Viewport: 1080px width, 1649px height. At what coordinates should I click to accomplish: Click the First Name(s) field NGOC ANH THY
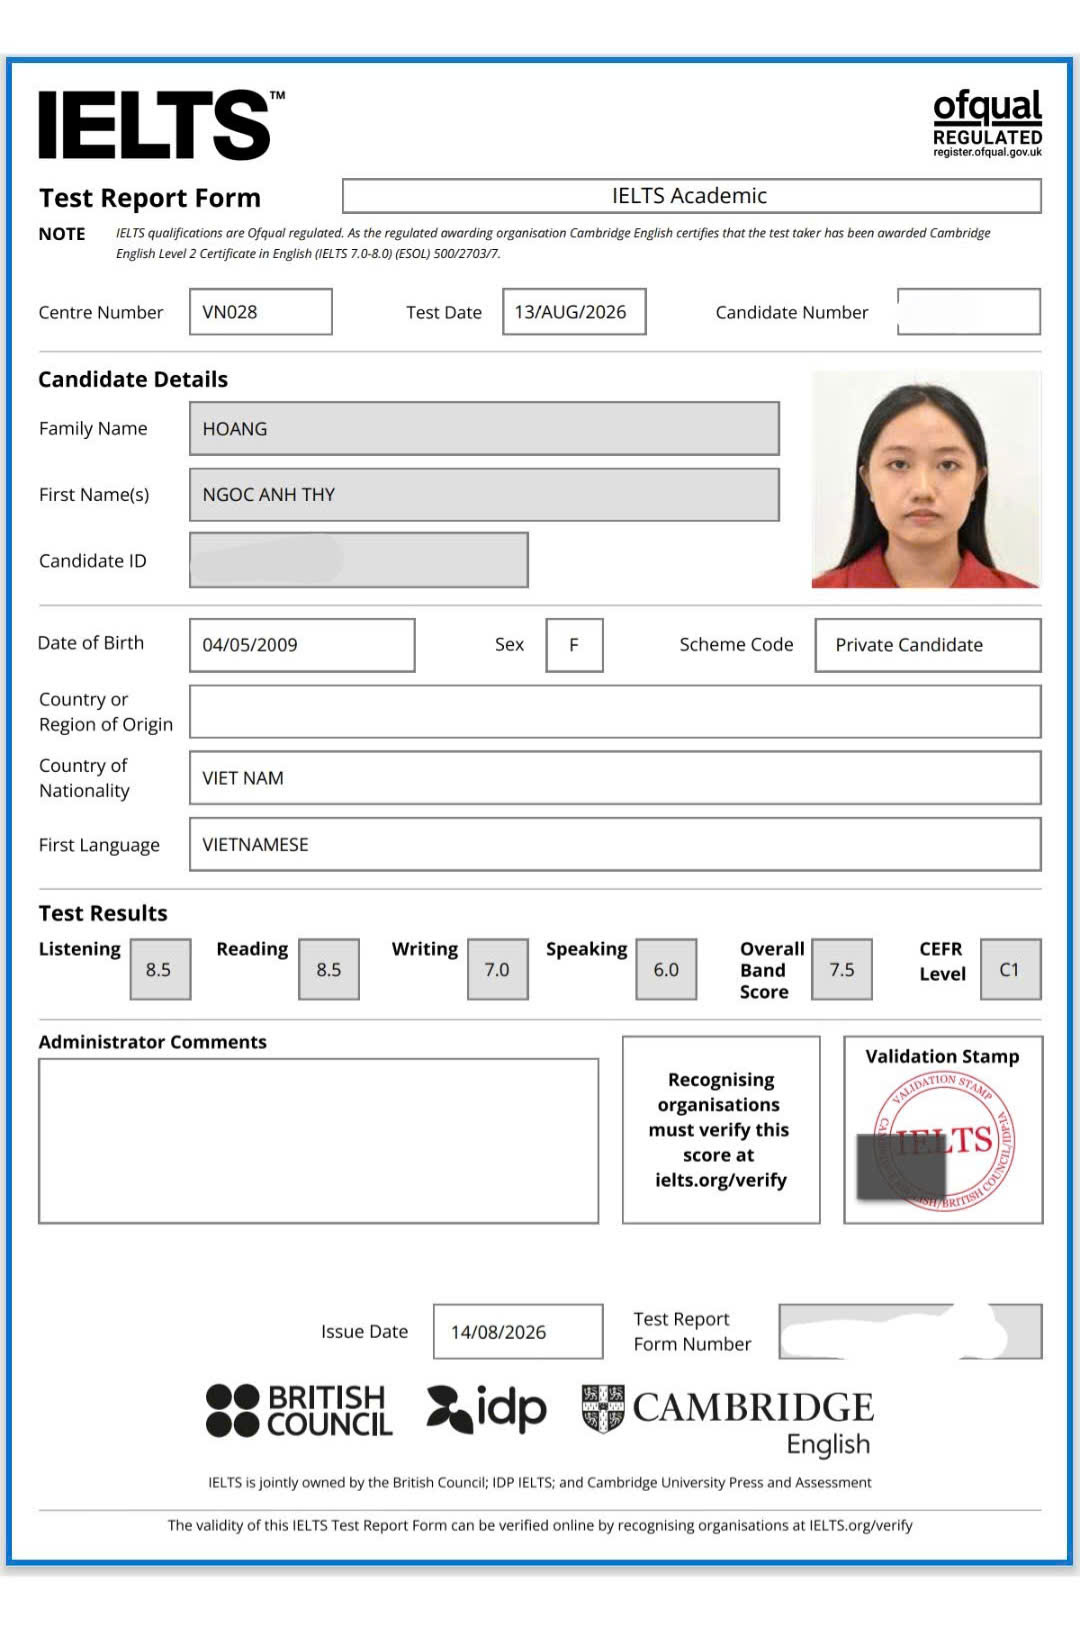pyautogui.click(x=484, y=495)
